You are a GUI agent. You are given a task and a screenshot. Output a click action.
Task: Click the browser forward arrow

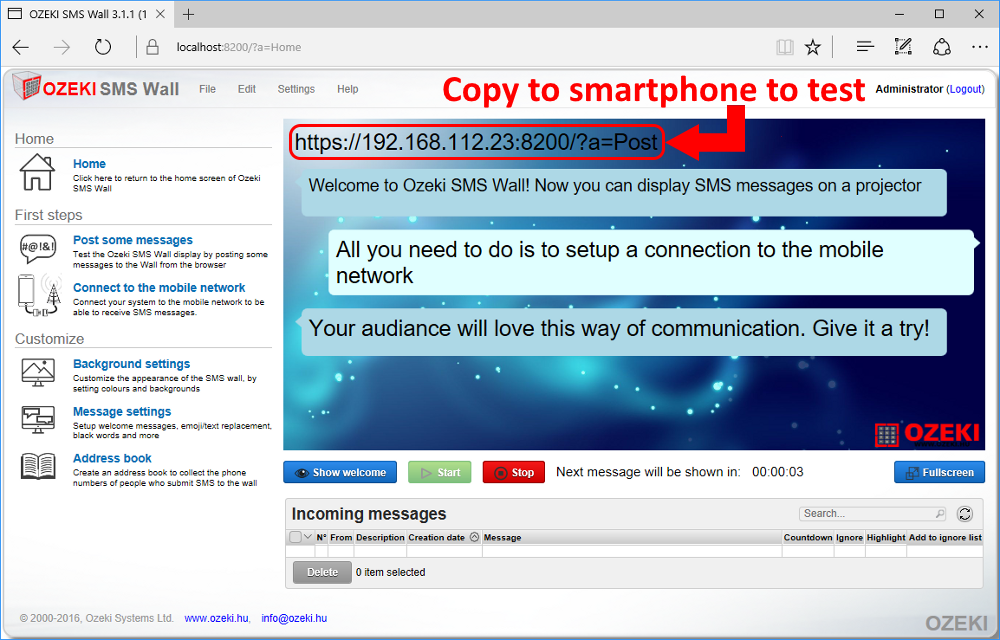click(62, 47)
